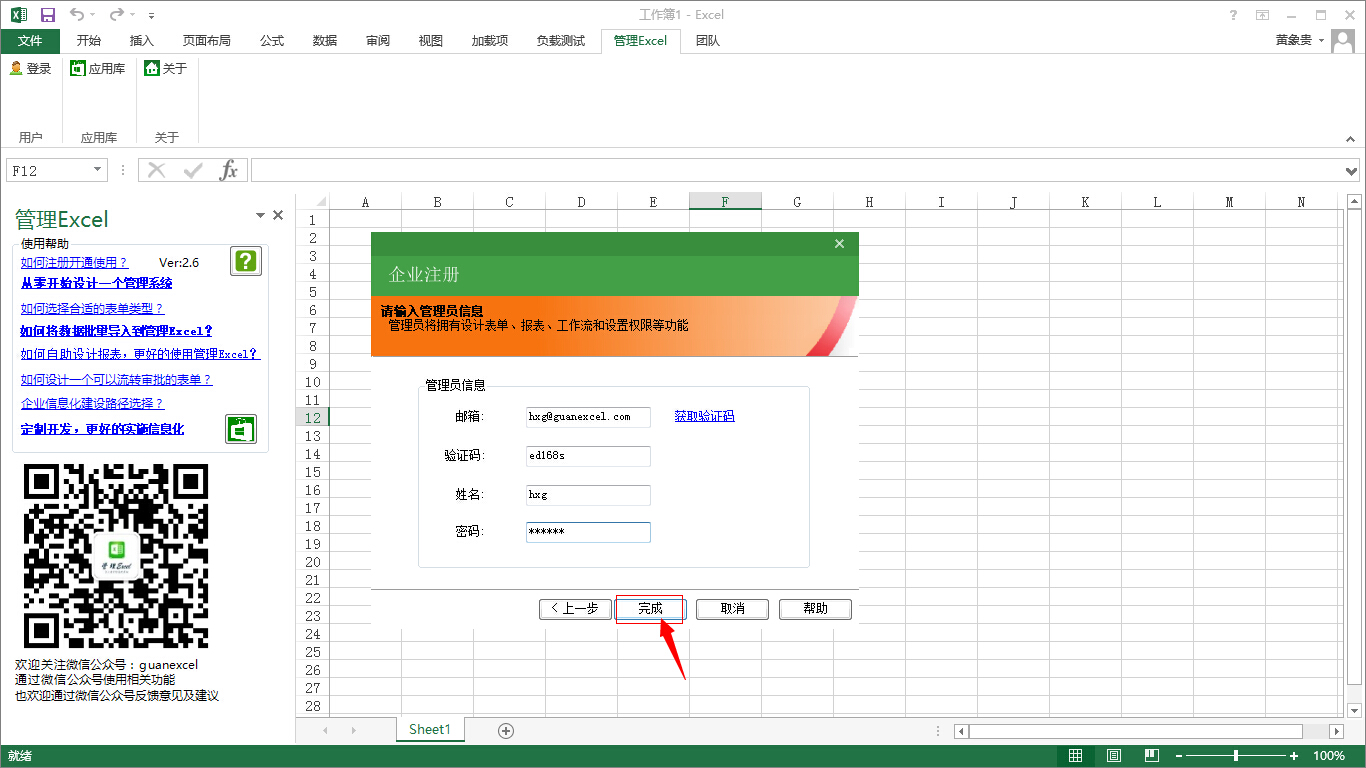Open the 定制开发，更好的实施信息化 link

[x=102, y=429]
